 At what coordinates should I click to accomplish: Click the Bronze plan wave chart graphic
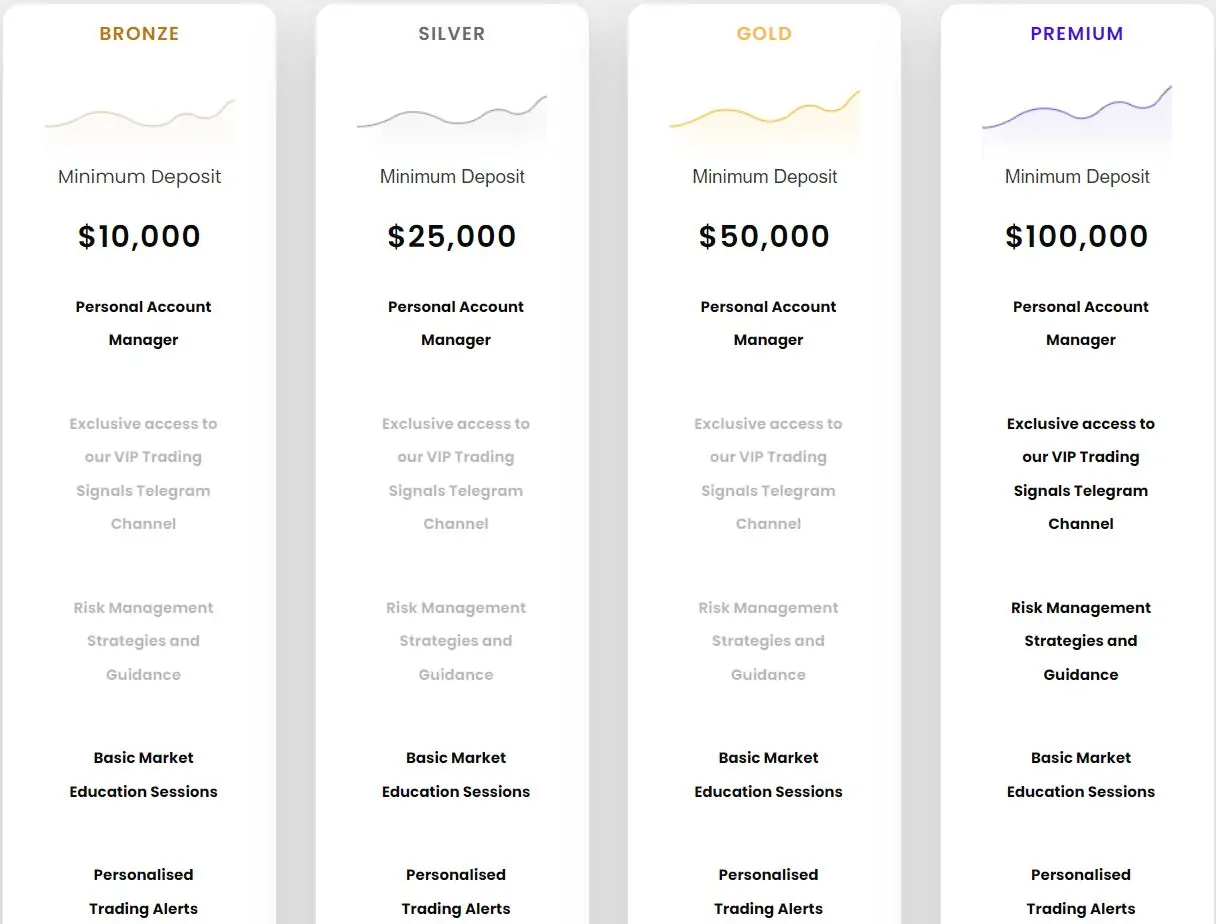tap(140, 118)
